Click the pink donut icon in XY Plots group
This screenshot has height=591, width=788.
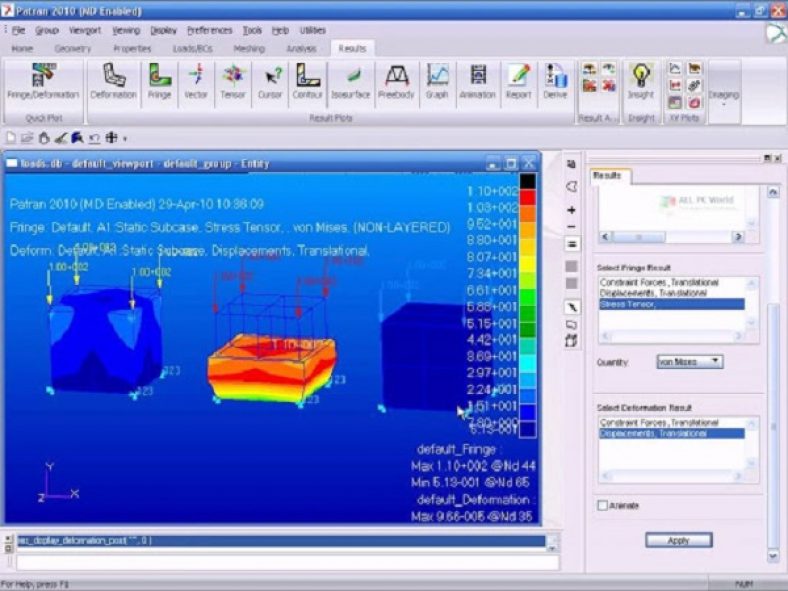(694, 103)
